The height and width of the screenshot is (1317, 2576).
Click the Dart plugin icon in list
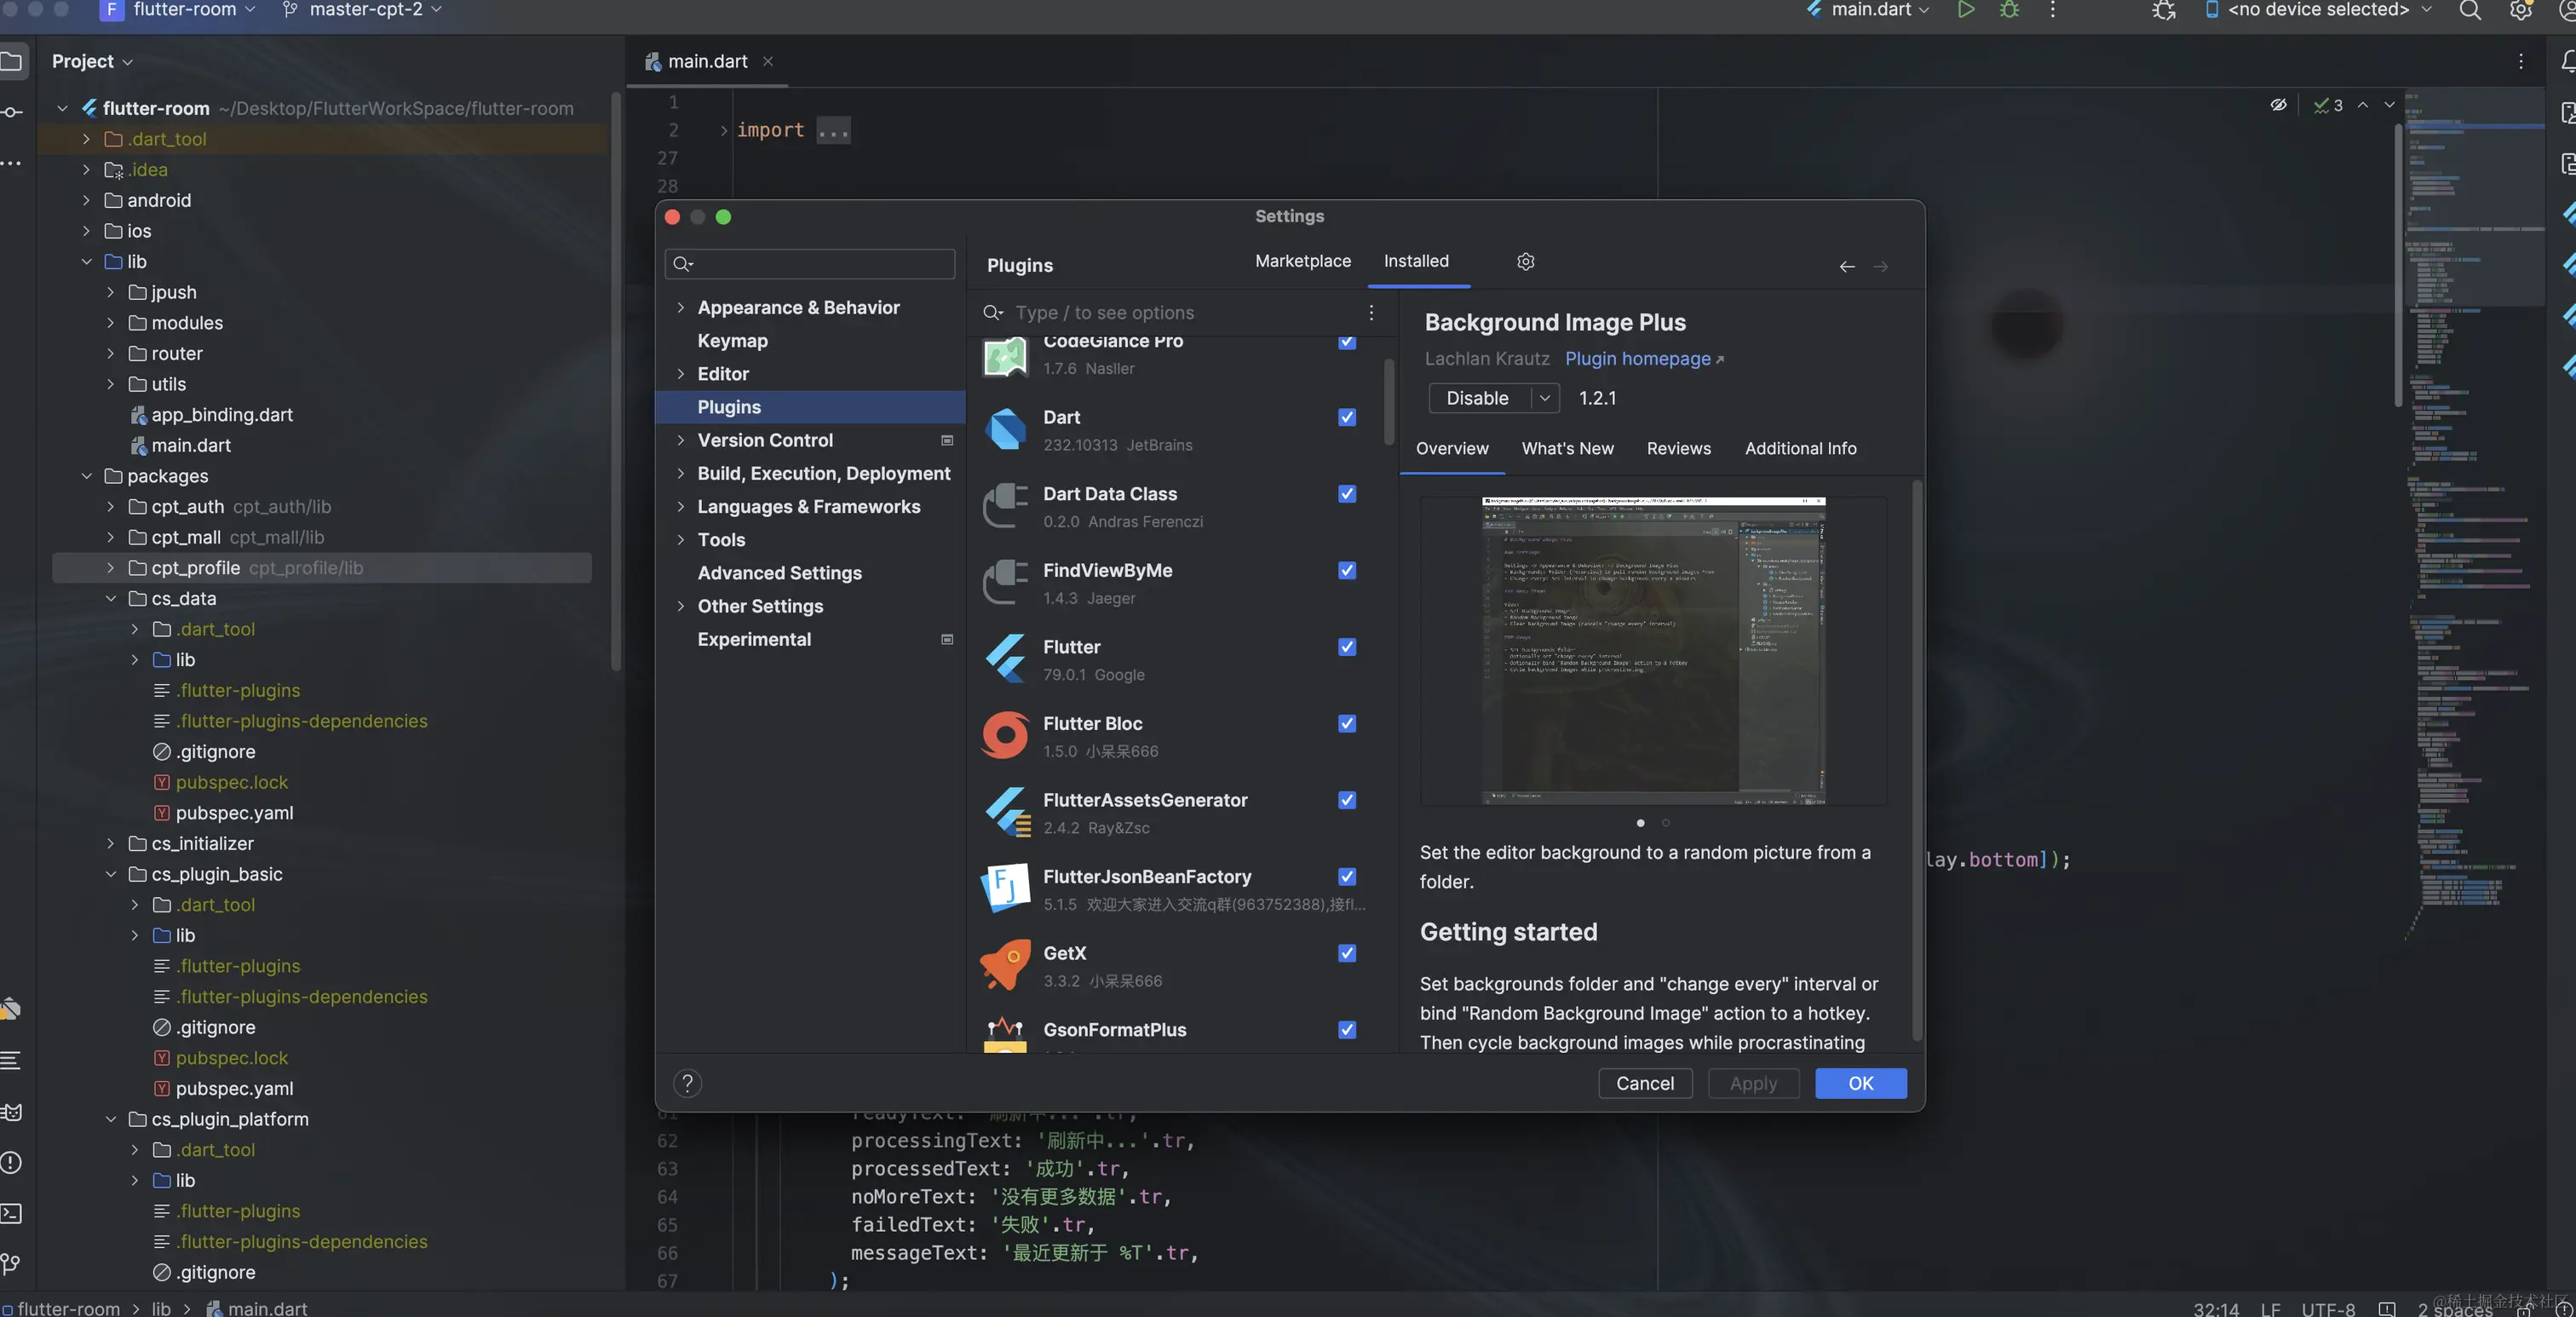[x=1005, y=430]
